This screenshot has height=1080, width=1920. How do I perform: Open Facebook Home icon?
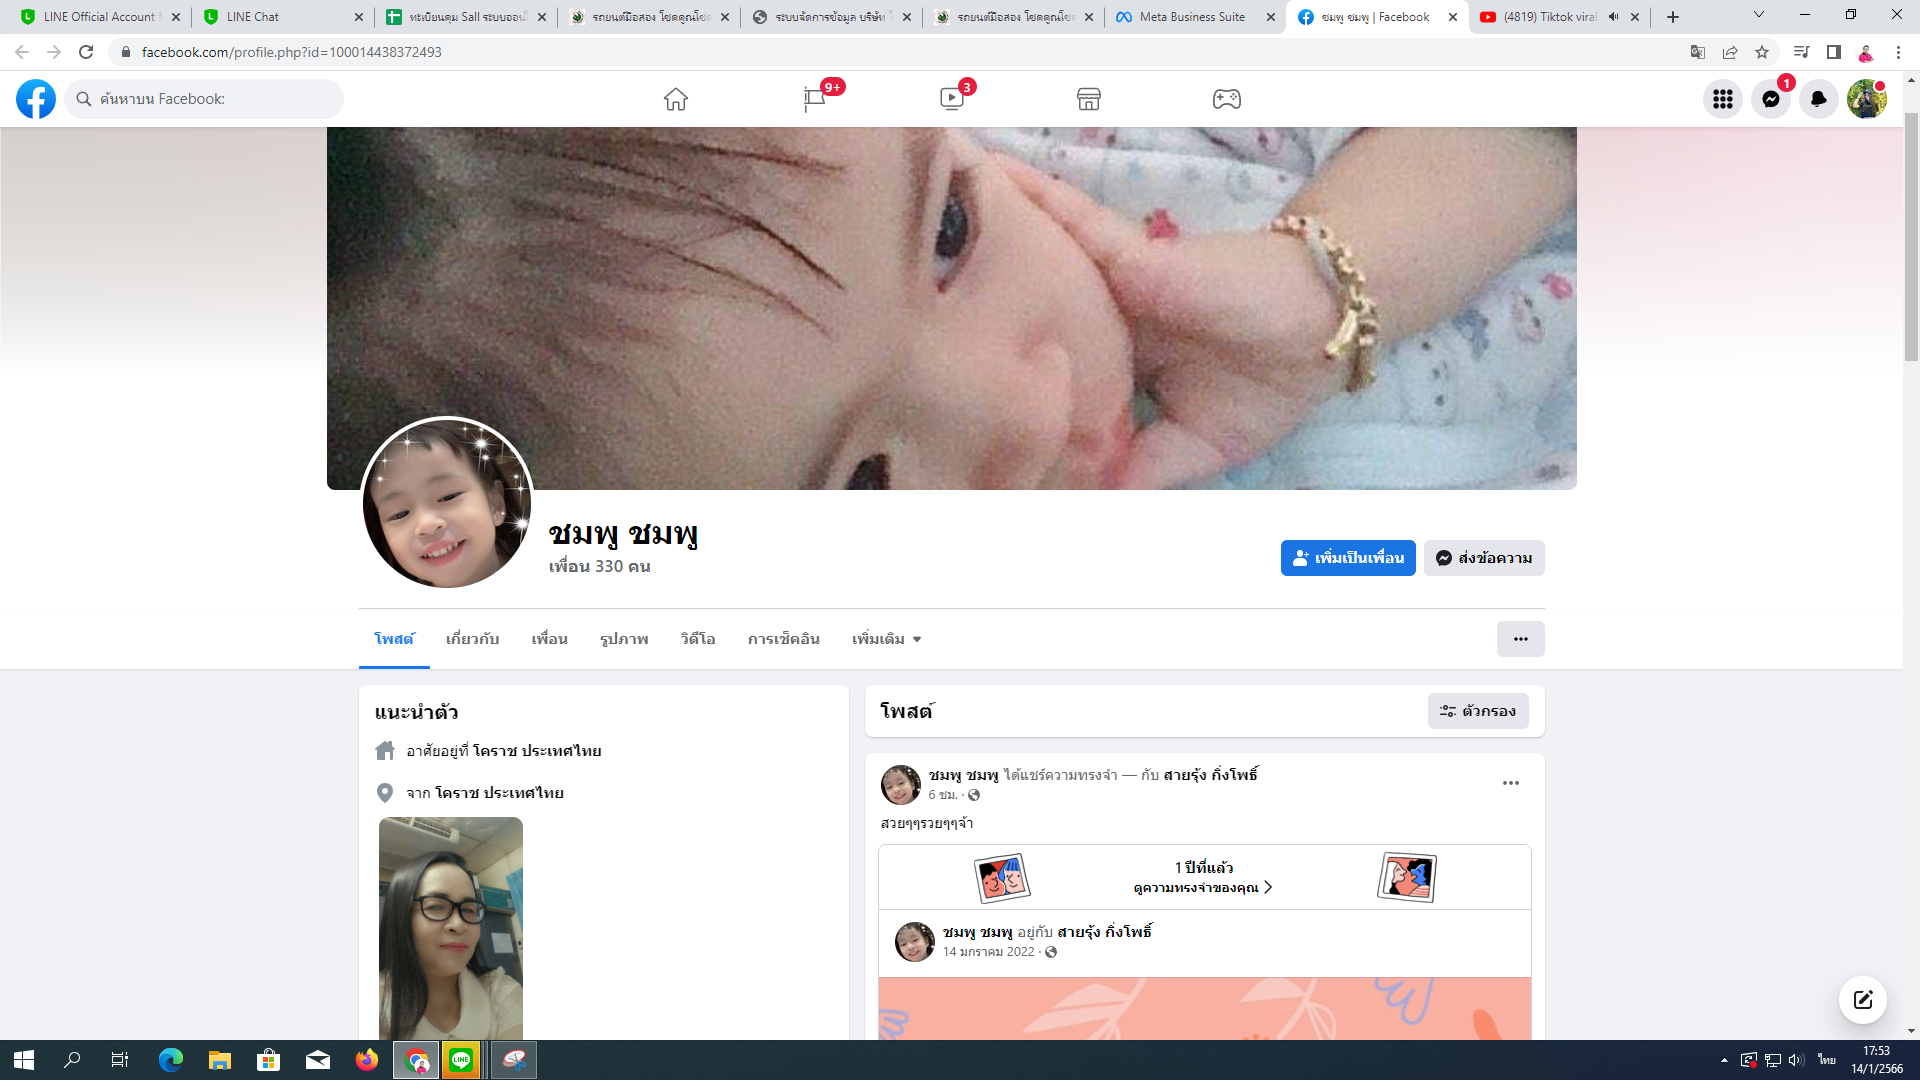click(676, 99)
